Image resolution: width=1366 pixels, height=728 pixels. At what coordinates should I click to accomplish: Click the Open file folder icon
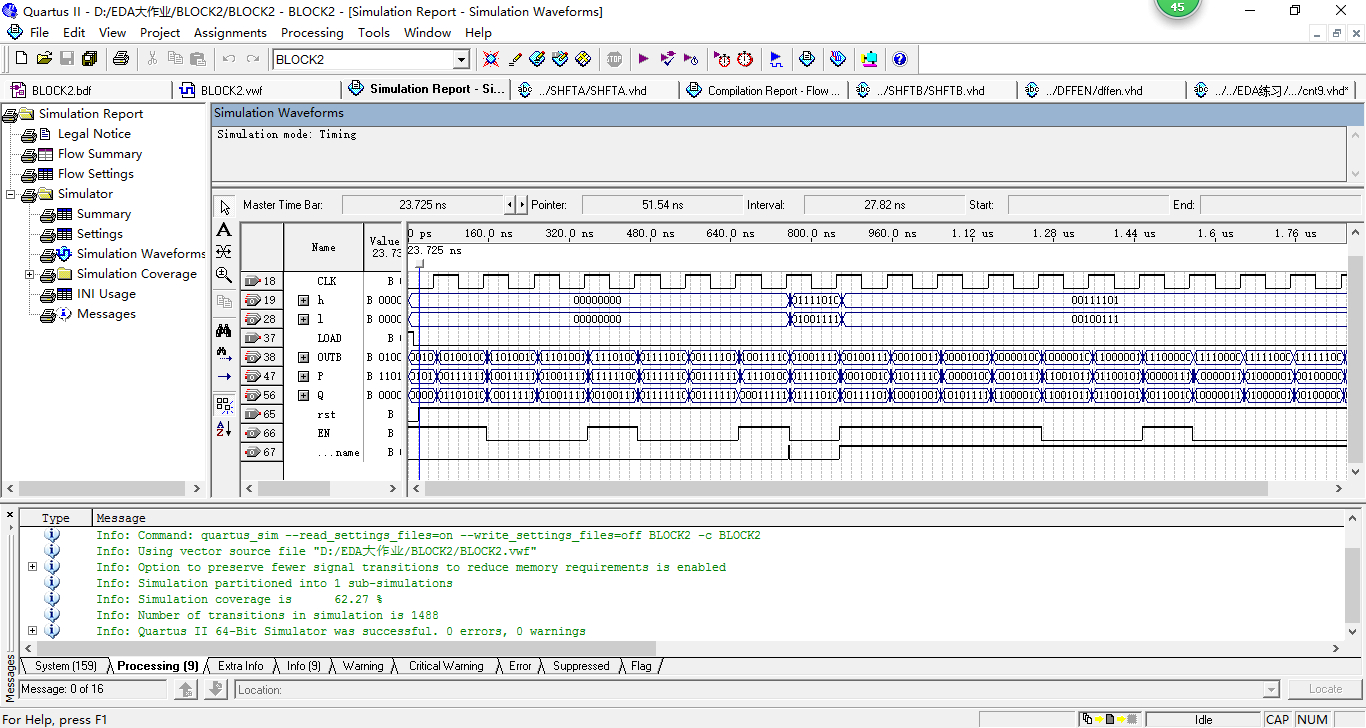[44, 59]
